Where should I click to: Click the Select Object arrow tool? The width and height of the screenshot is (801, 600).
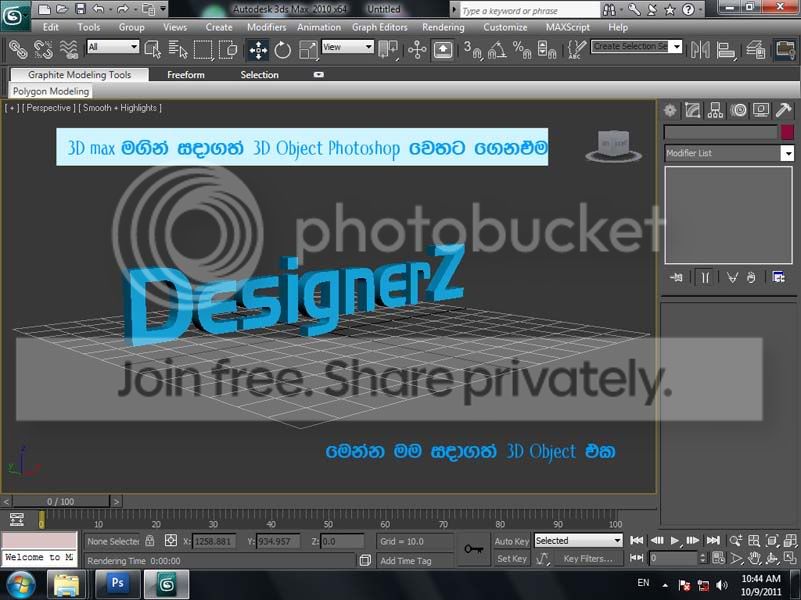153,50
